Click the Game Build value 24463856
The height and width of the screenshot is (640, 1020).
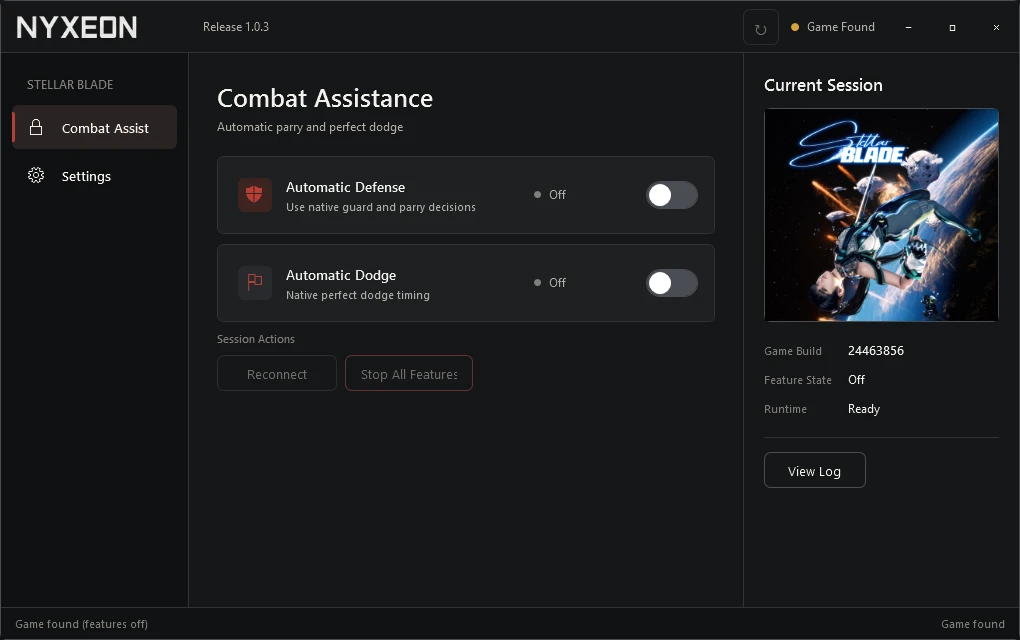[x=876, y=351]
